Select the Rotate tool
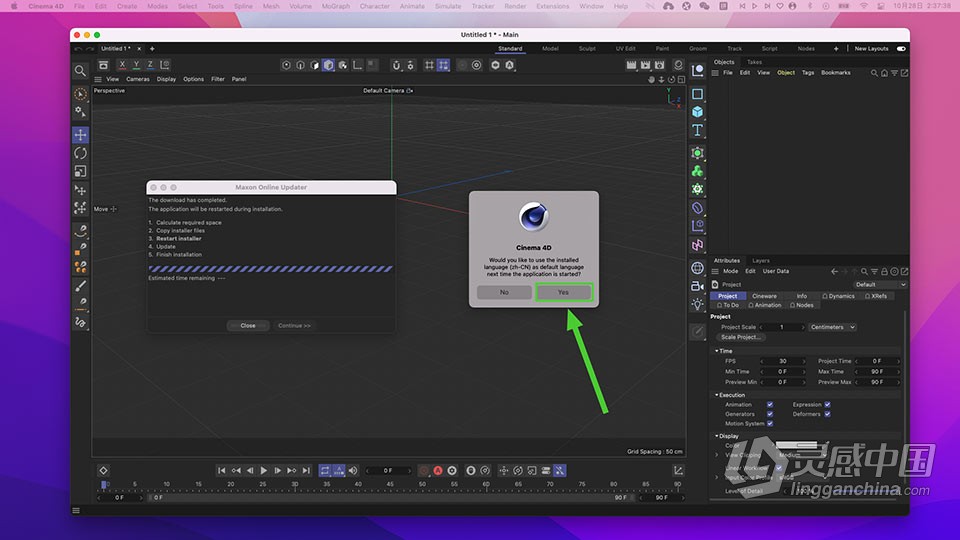The image size is (960, 540). (x=80, y=153)
